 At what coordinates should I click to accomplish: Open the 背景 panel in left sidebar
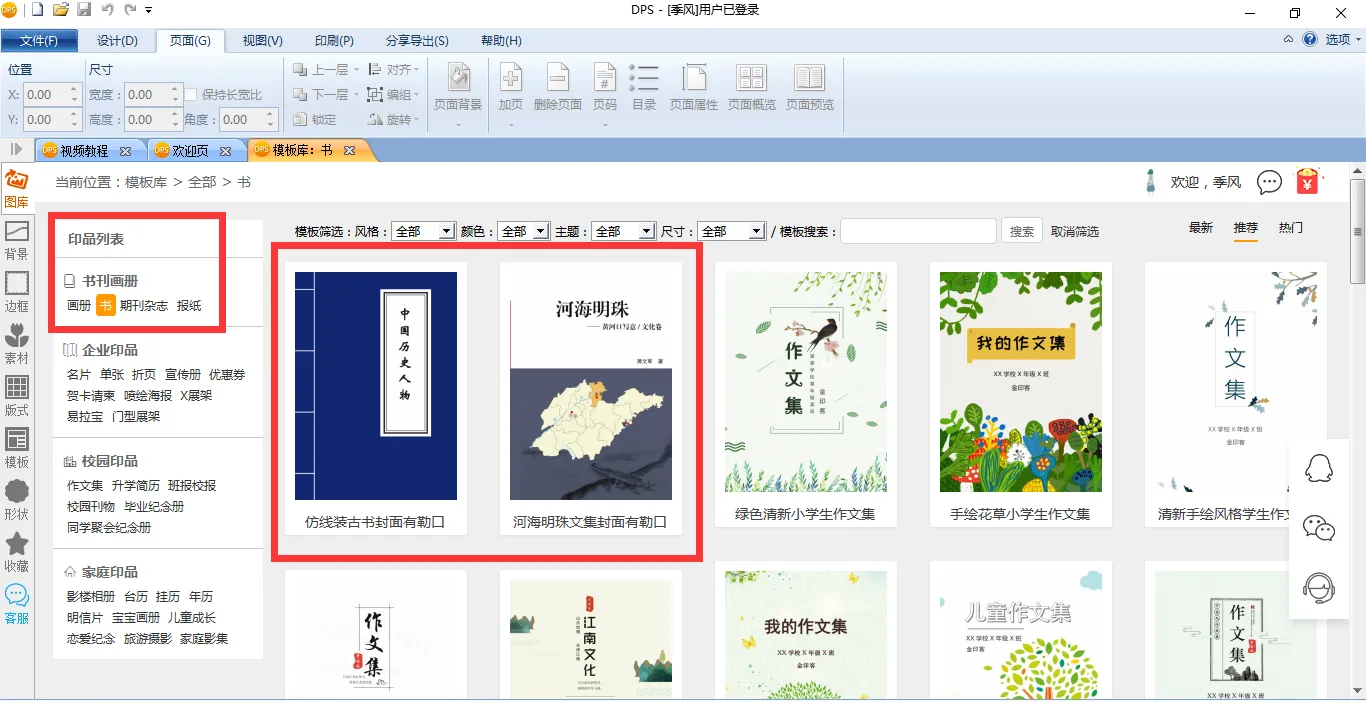tap(17, 239)
